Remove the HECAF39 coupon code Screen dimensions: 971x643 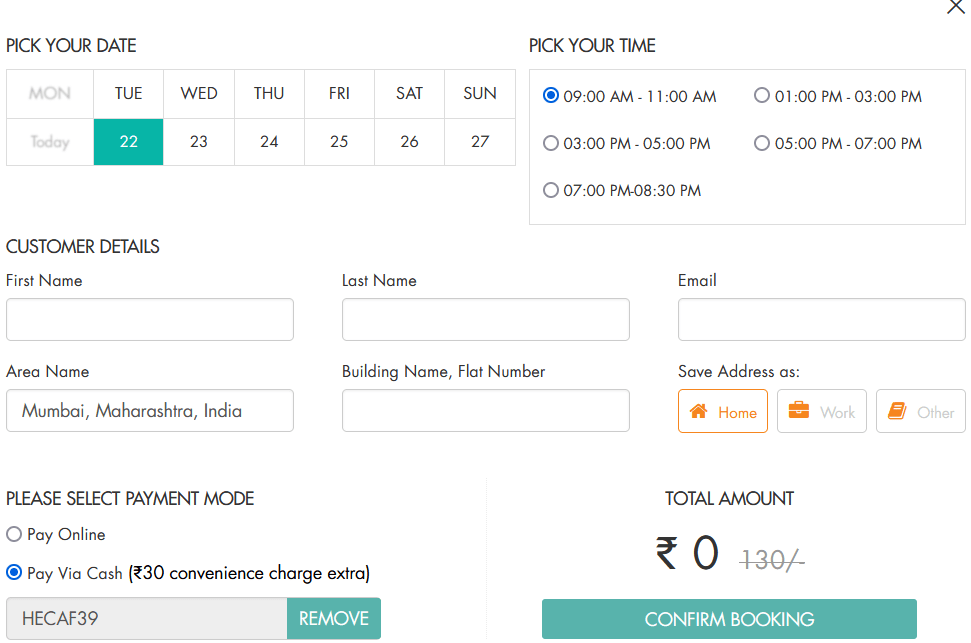333,618
